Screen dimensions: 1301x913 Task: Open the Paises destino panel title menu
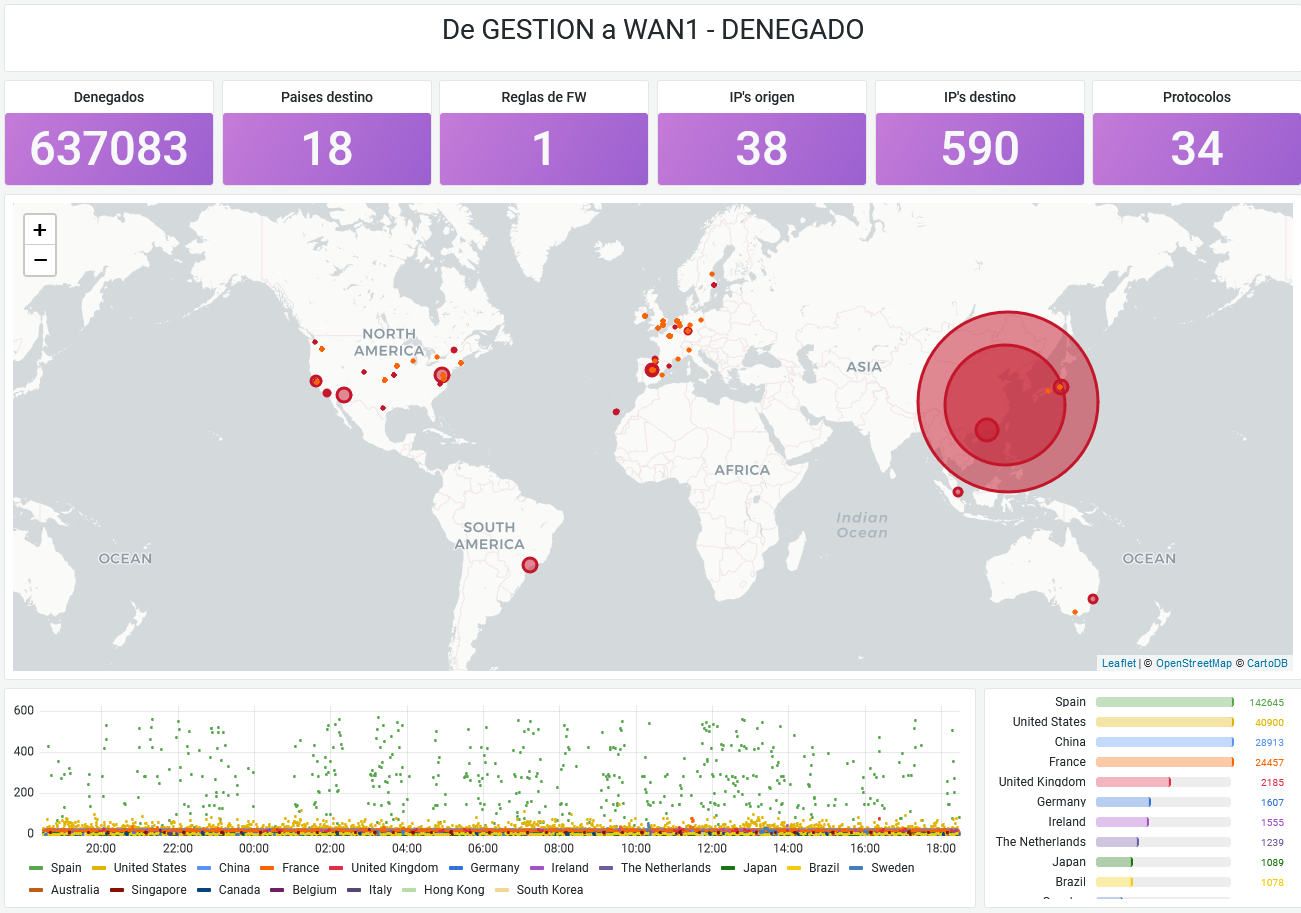[327, 97]
